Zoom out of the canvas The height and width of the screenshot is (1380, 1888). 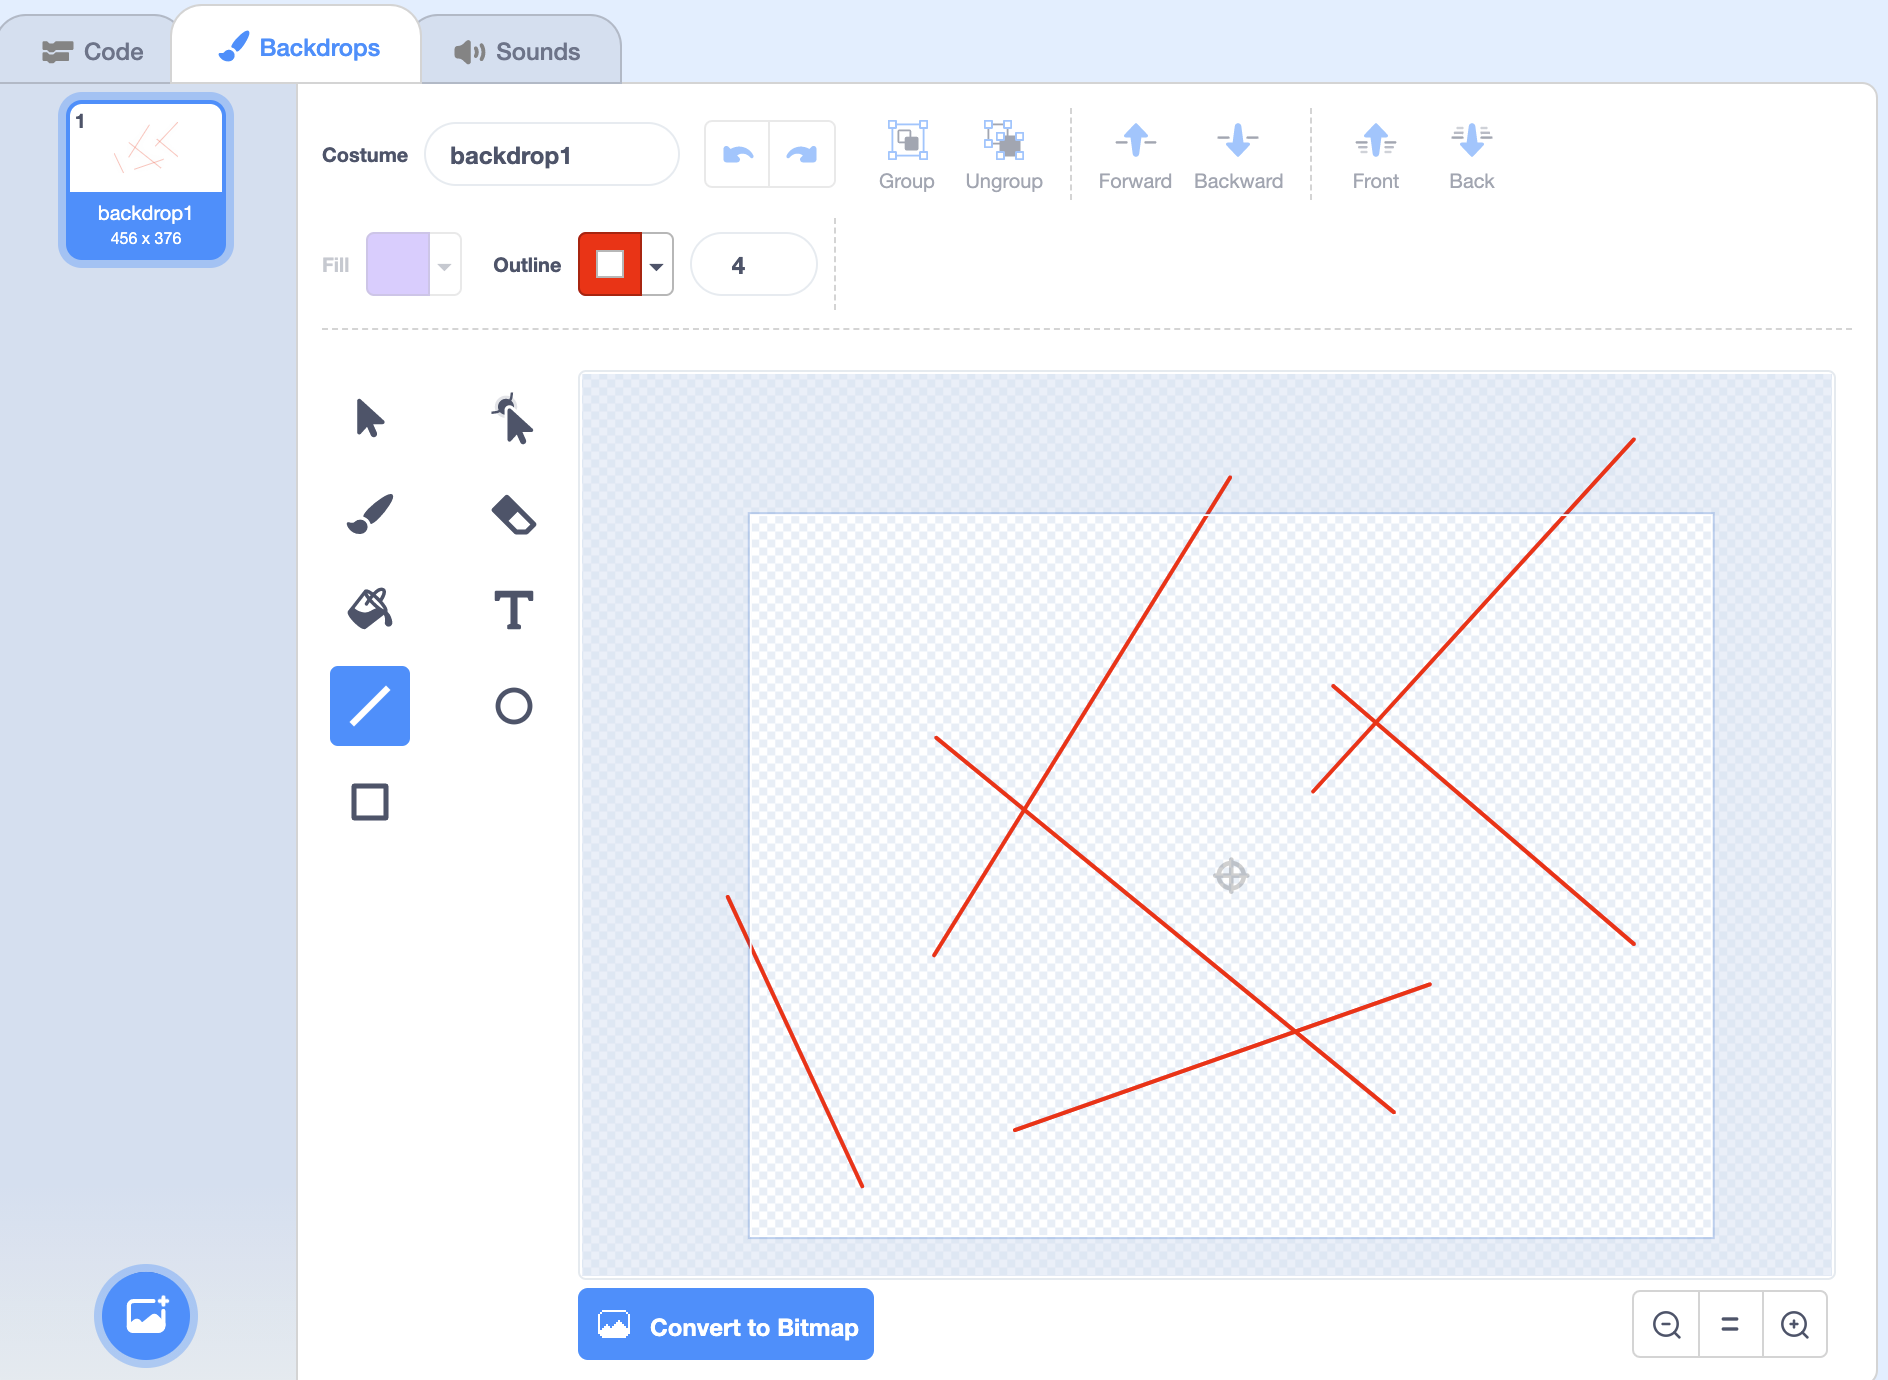pyautogui.click(x=1666, y=1325)
